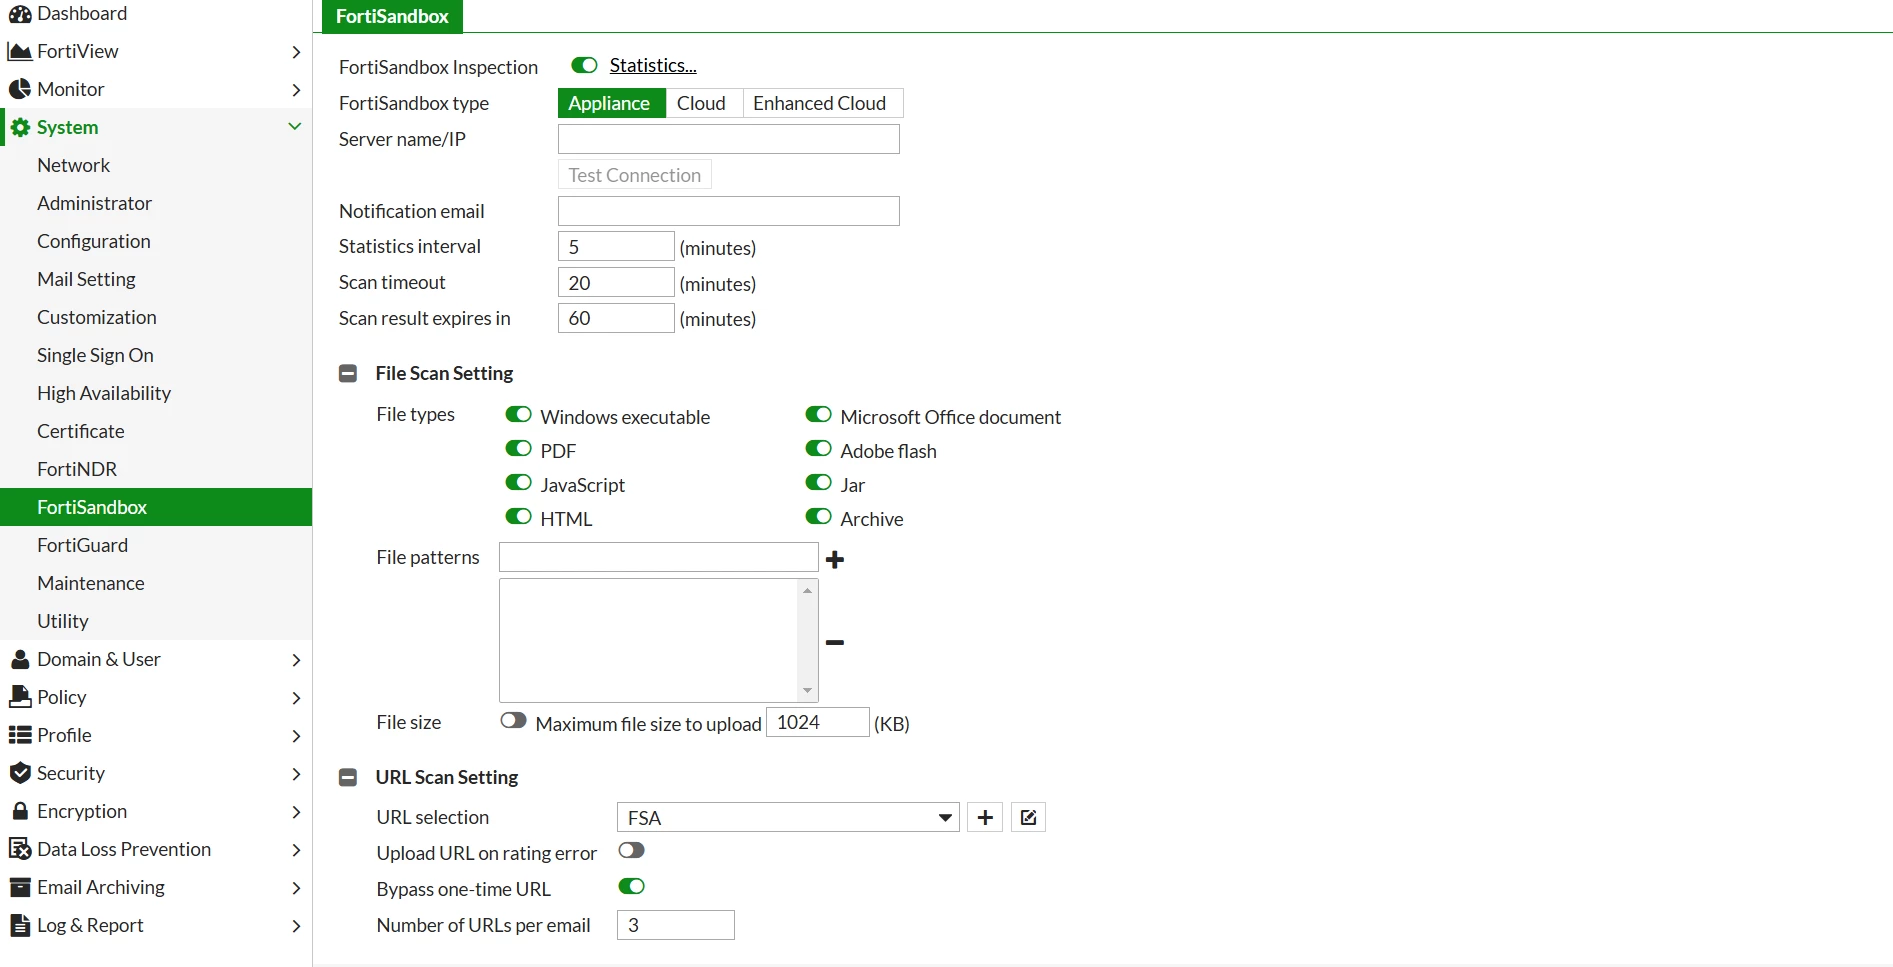Click the Statistics interval field

(616, 246)
